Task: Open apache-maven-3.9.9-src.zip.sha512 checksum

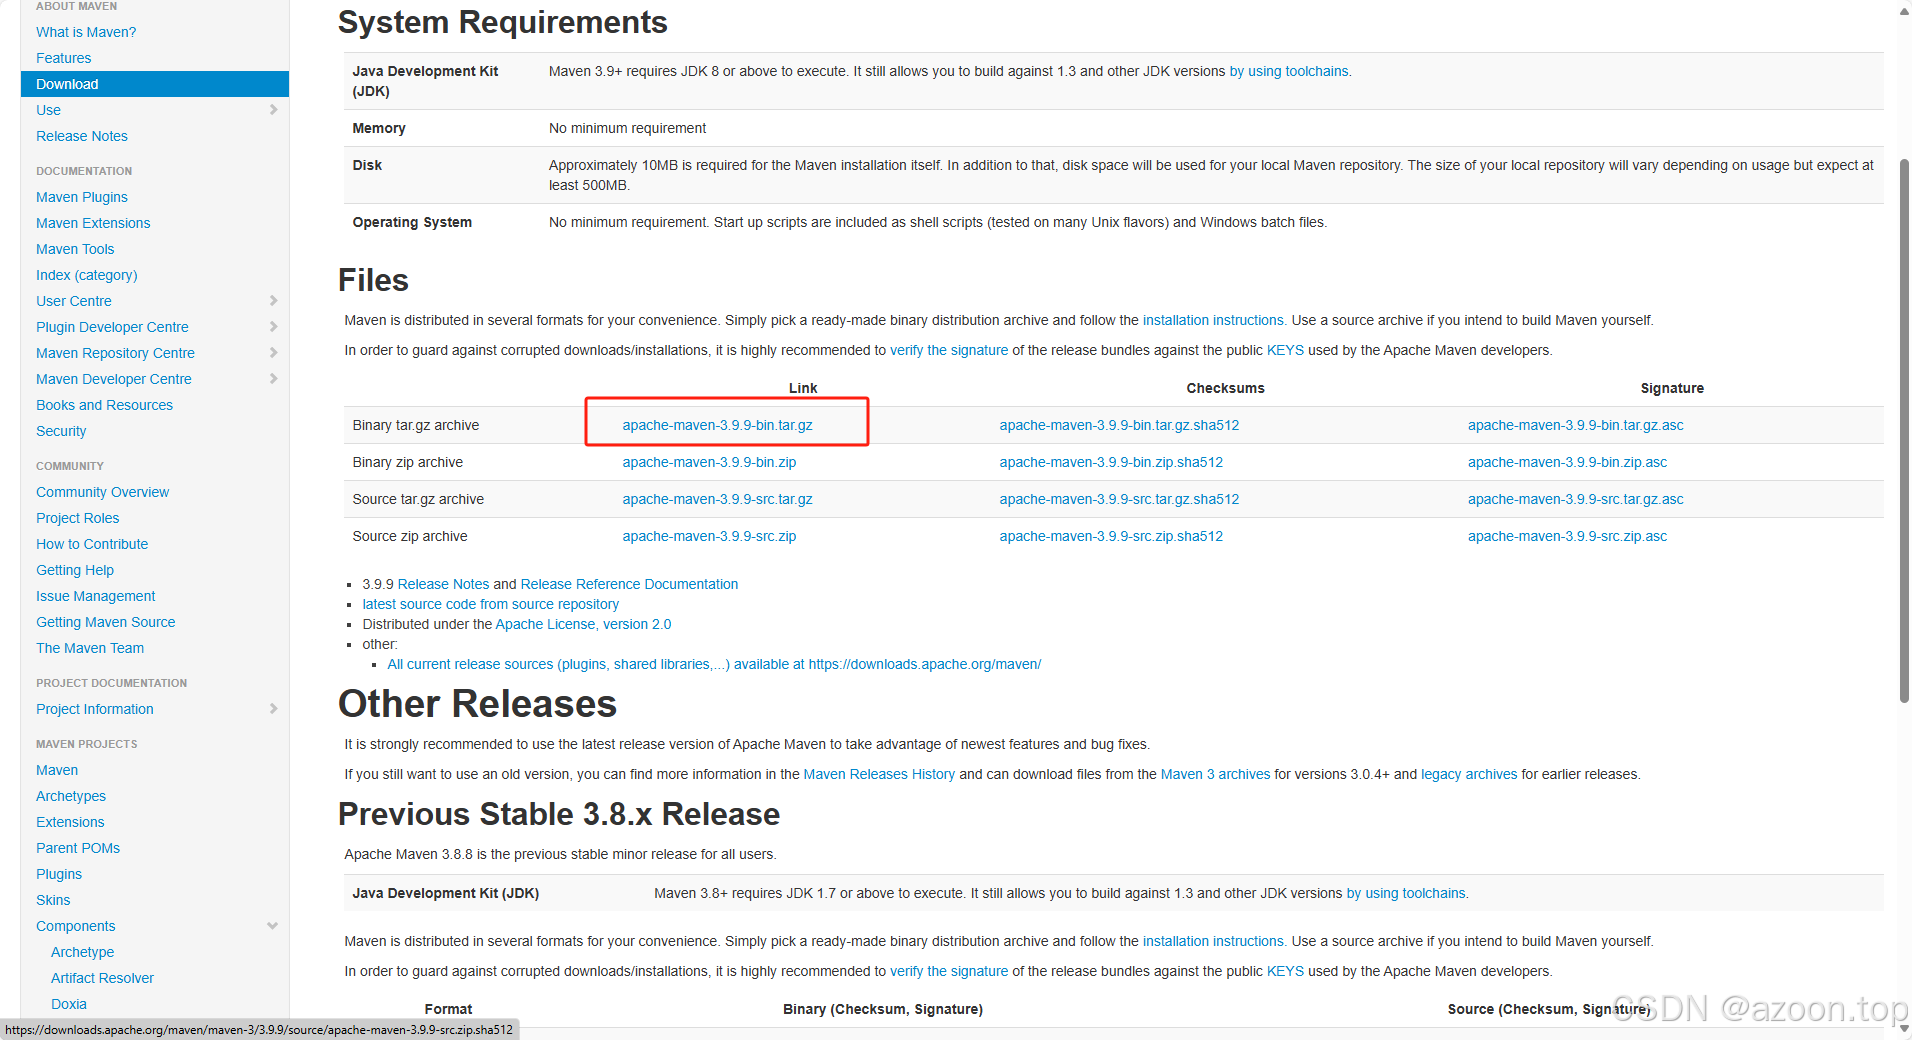Action: click(x=1111, y=536)
